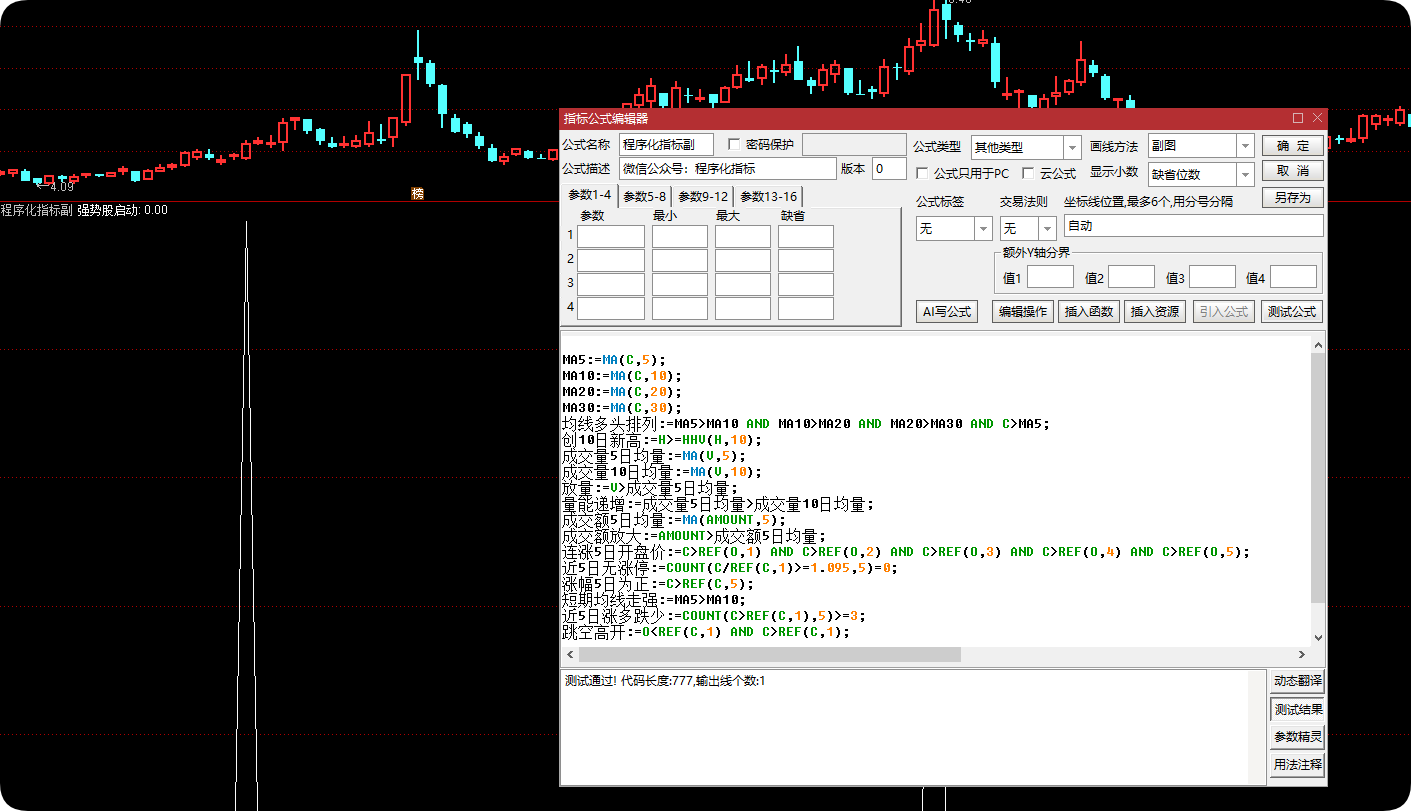Click the 插入函数 button
Image resolution: width=1411 pixels, height=811 pixels.
(x=1089, y=311)
